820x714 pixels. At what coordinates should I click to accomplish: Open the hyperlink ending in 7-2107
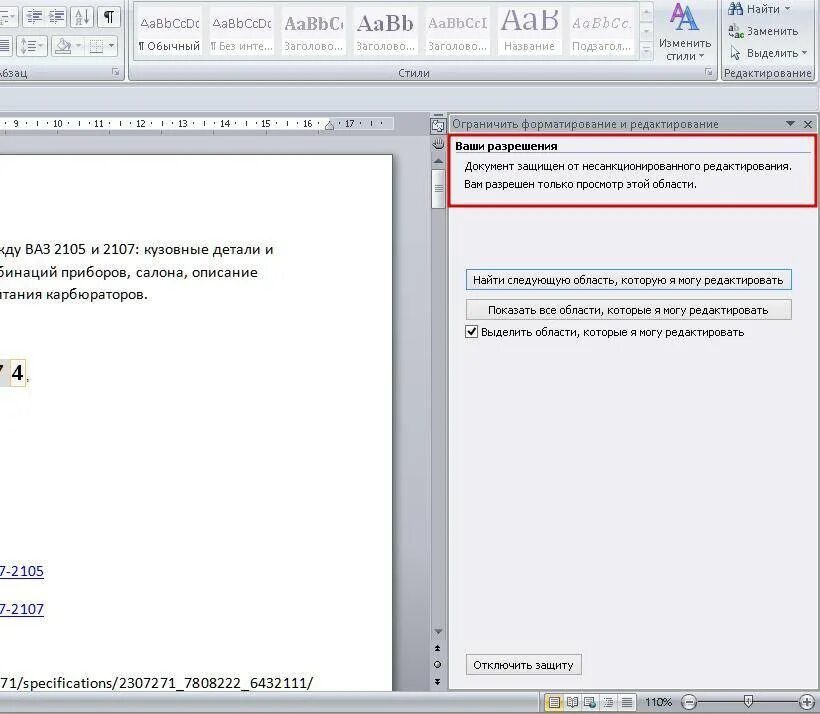[21, 609]
